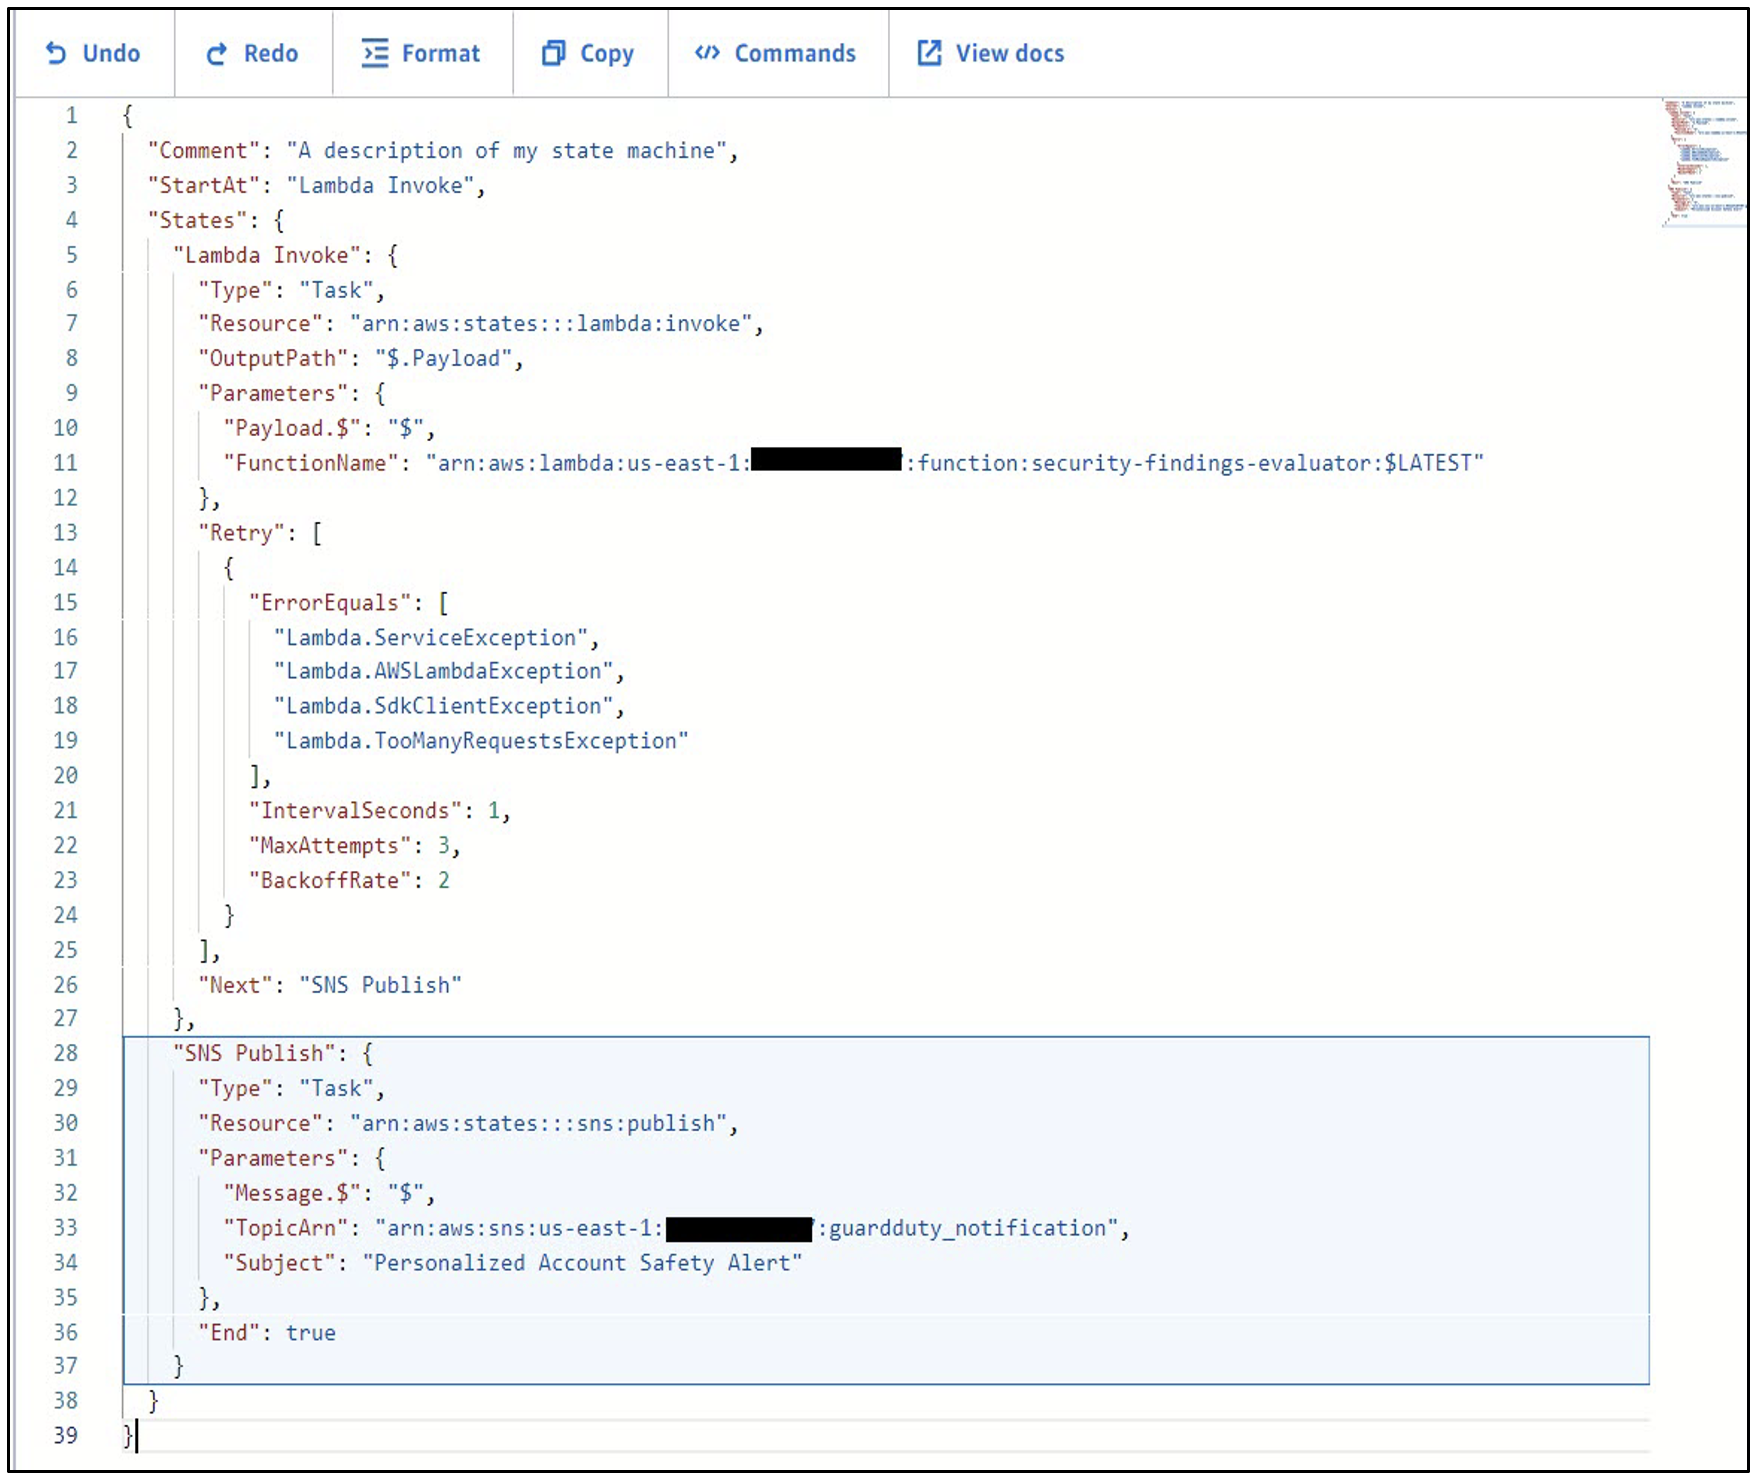Click the Copy label in toolbar
Screen dimensions: 1762x1484
[607, 54]
